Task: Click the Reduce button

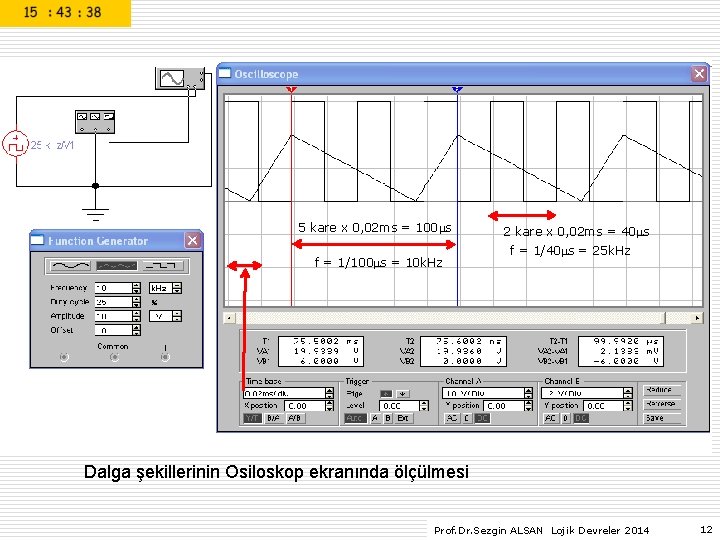Action: tap(661, 390)
